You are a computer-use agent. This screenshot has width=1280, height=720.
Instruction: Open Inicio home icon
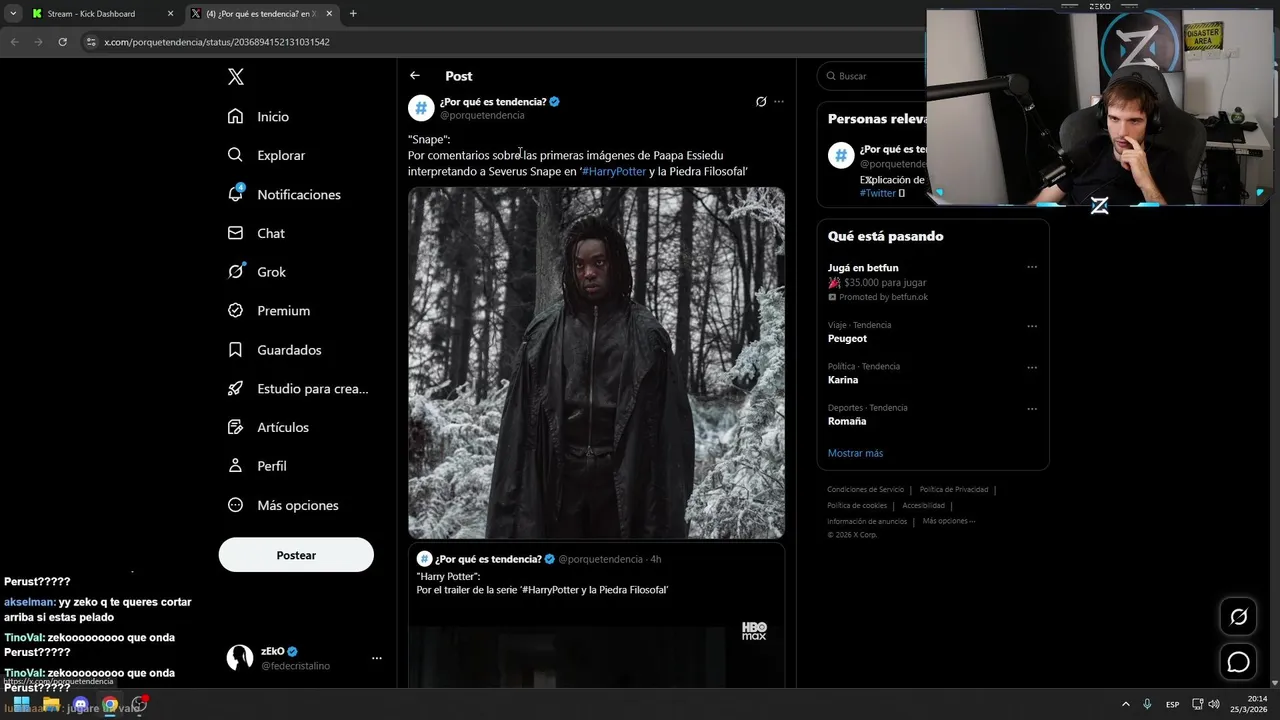point(235,116)
